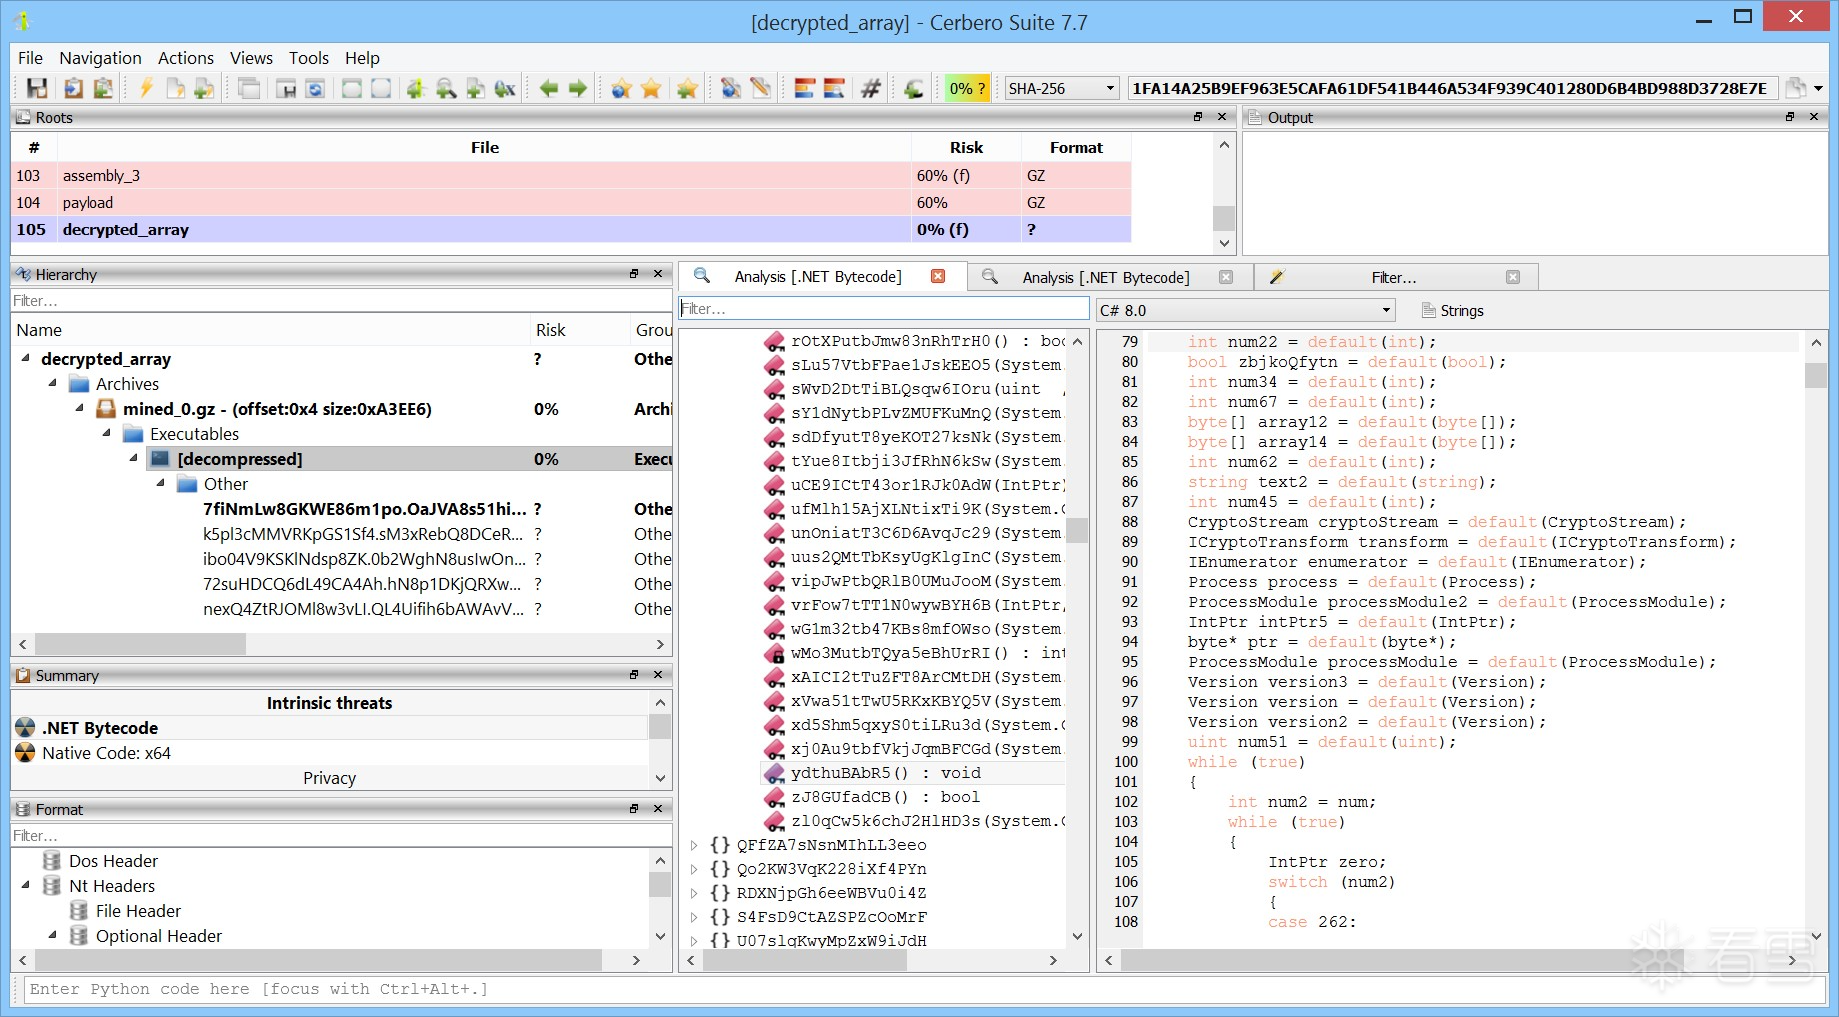Toggle the Strings view button
The image size is (1839, 1017).
pyautogui.click(x=1453, y=311)
